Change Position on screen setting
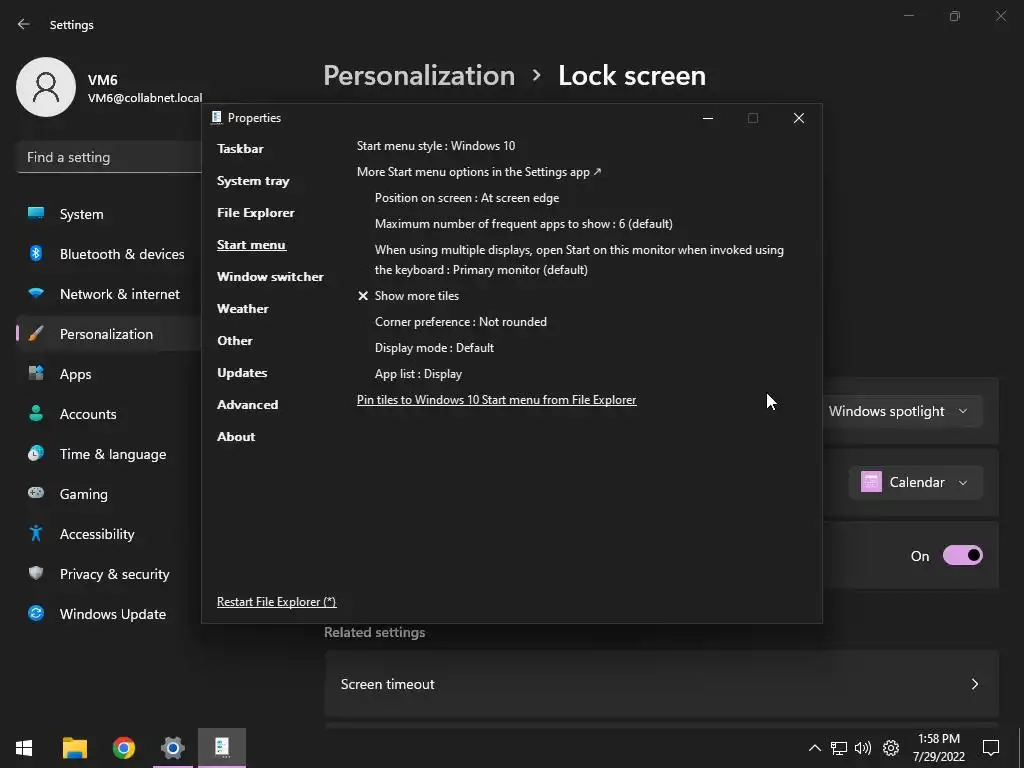Screen dimensions: 1024x768 [x=467, y=198]
